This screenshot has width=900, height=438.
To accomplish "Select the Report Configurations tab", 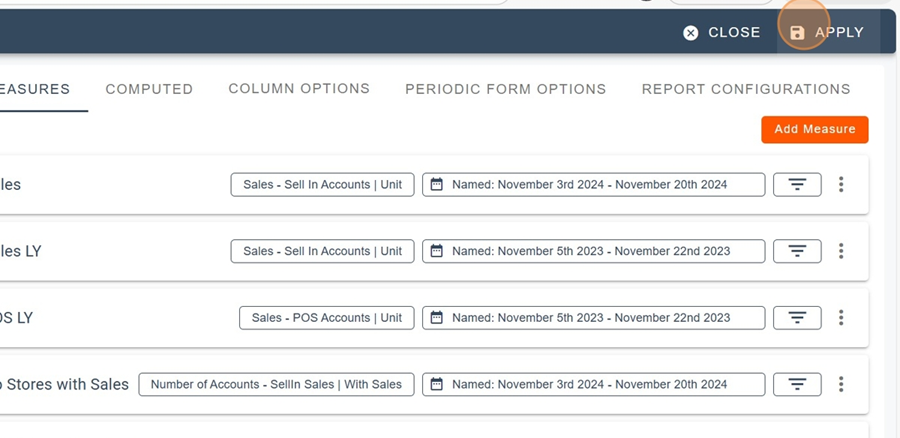I will click(x=746, y=89).
